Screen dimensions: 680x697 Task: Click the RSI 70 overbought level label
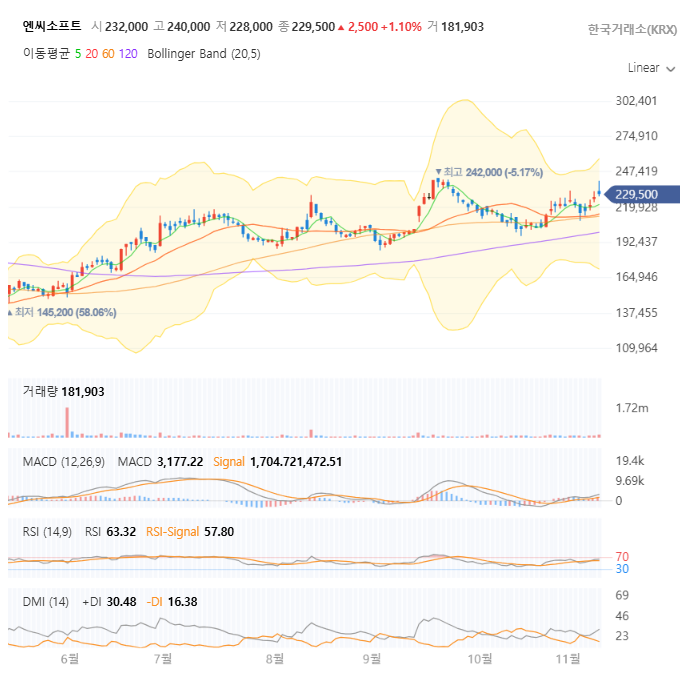pyautogui.click(x=622, y=557)
